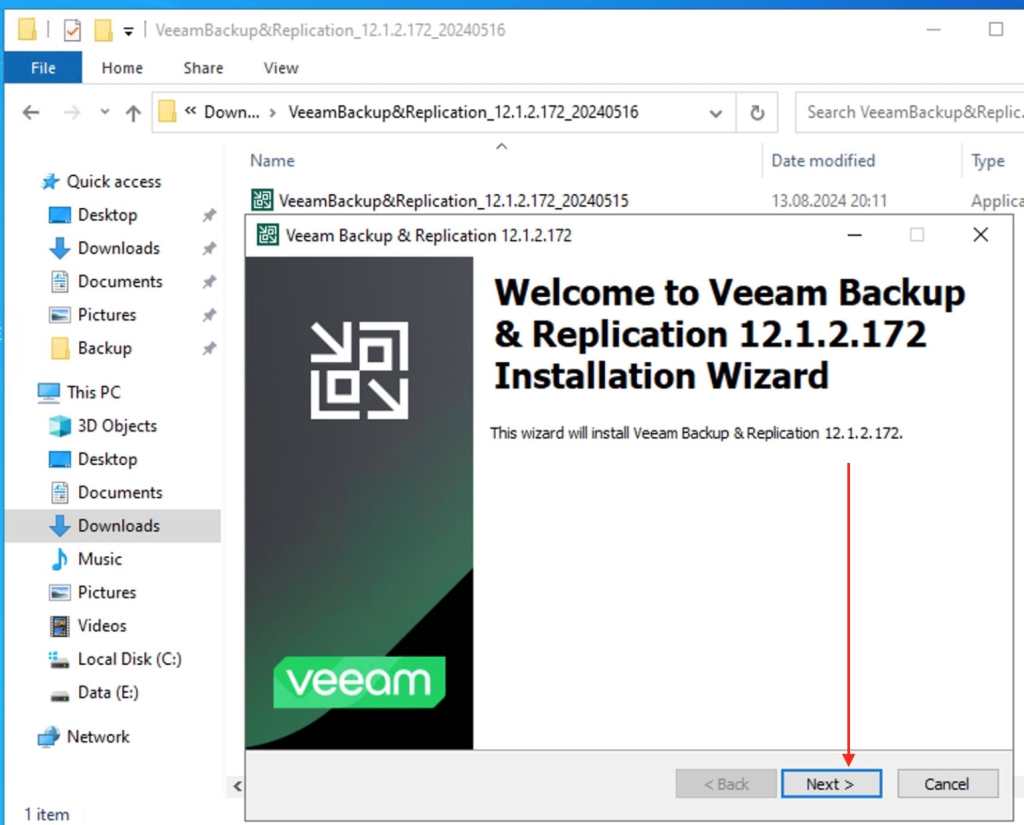Minimize the Veeam wizard window
Viewport: 1024px width, 825px height.
854,235
